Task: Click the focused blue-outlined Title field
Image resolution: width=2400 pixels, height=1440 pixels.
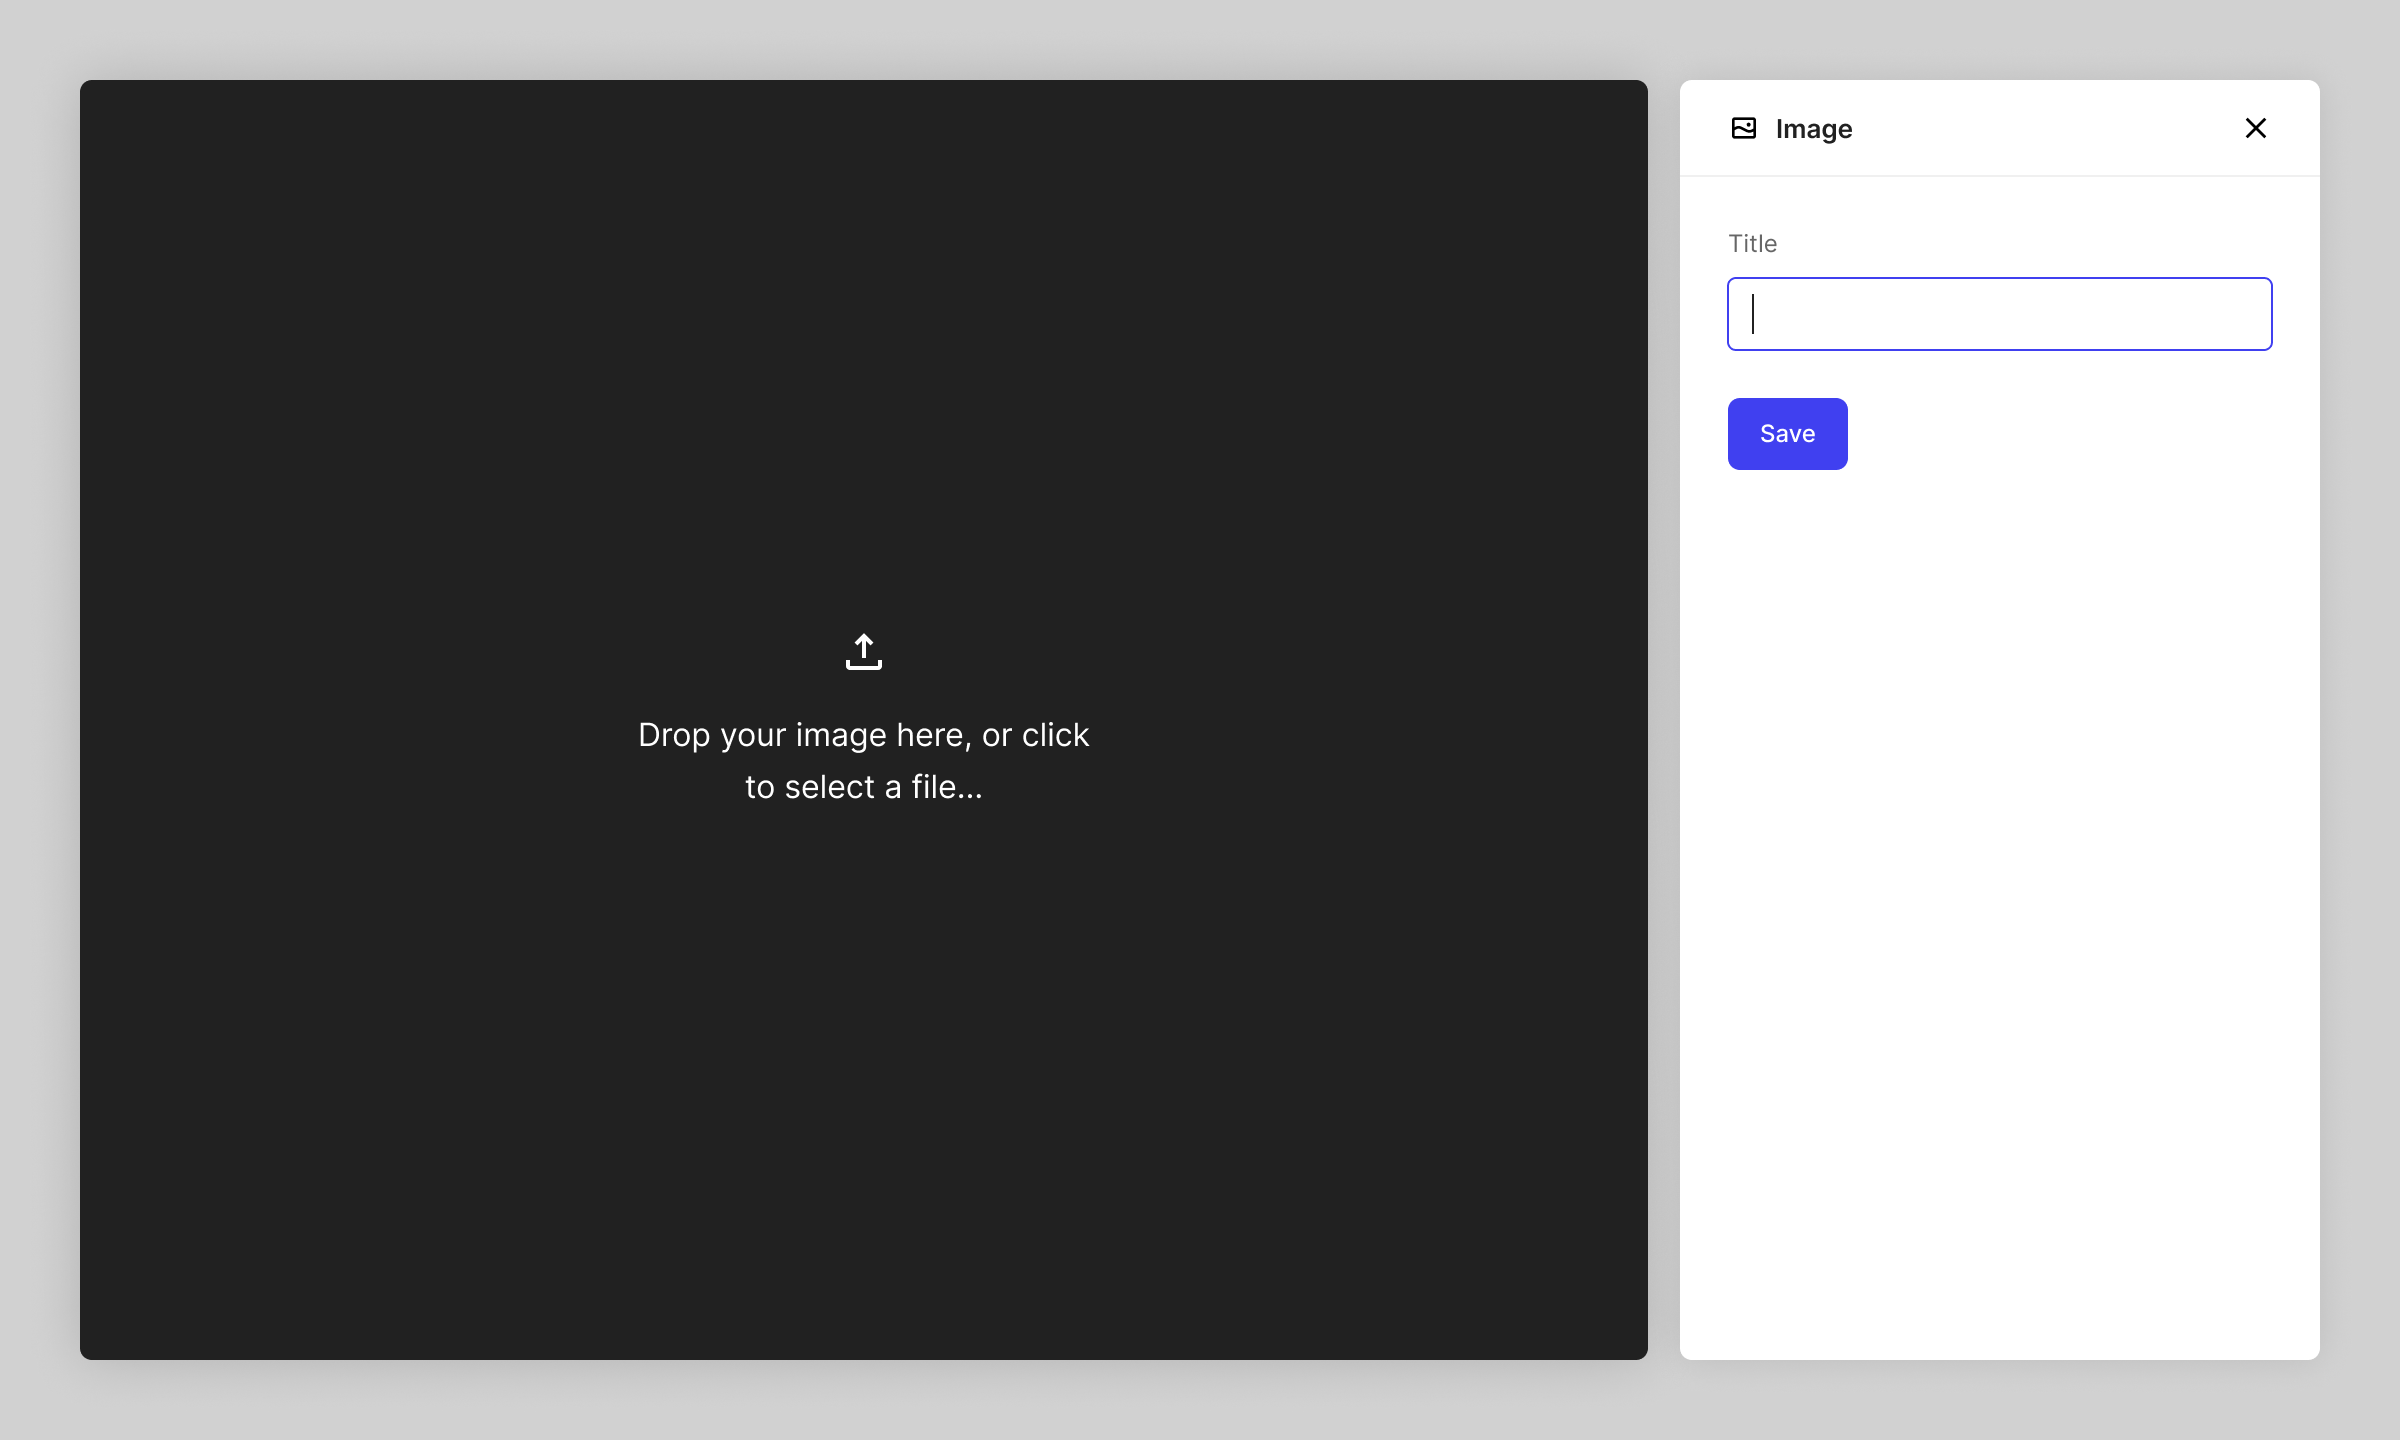Action: (1999, 314)
